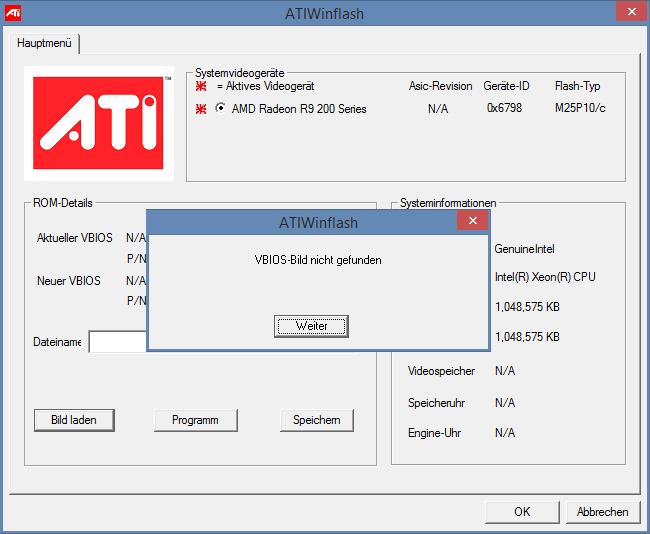Click the ATI title bar icon
The width and height of the screenshot is (650, 534).
tap(13, 13)
